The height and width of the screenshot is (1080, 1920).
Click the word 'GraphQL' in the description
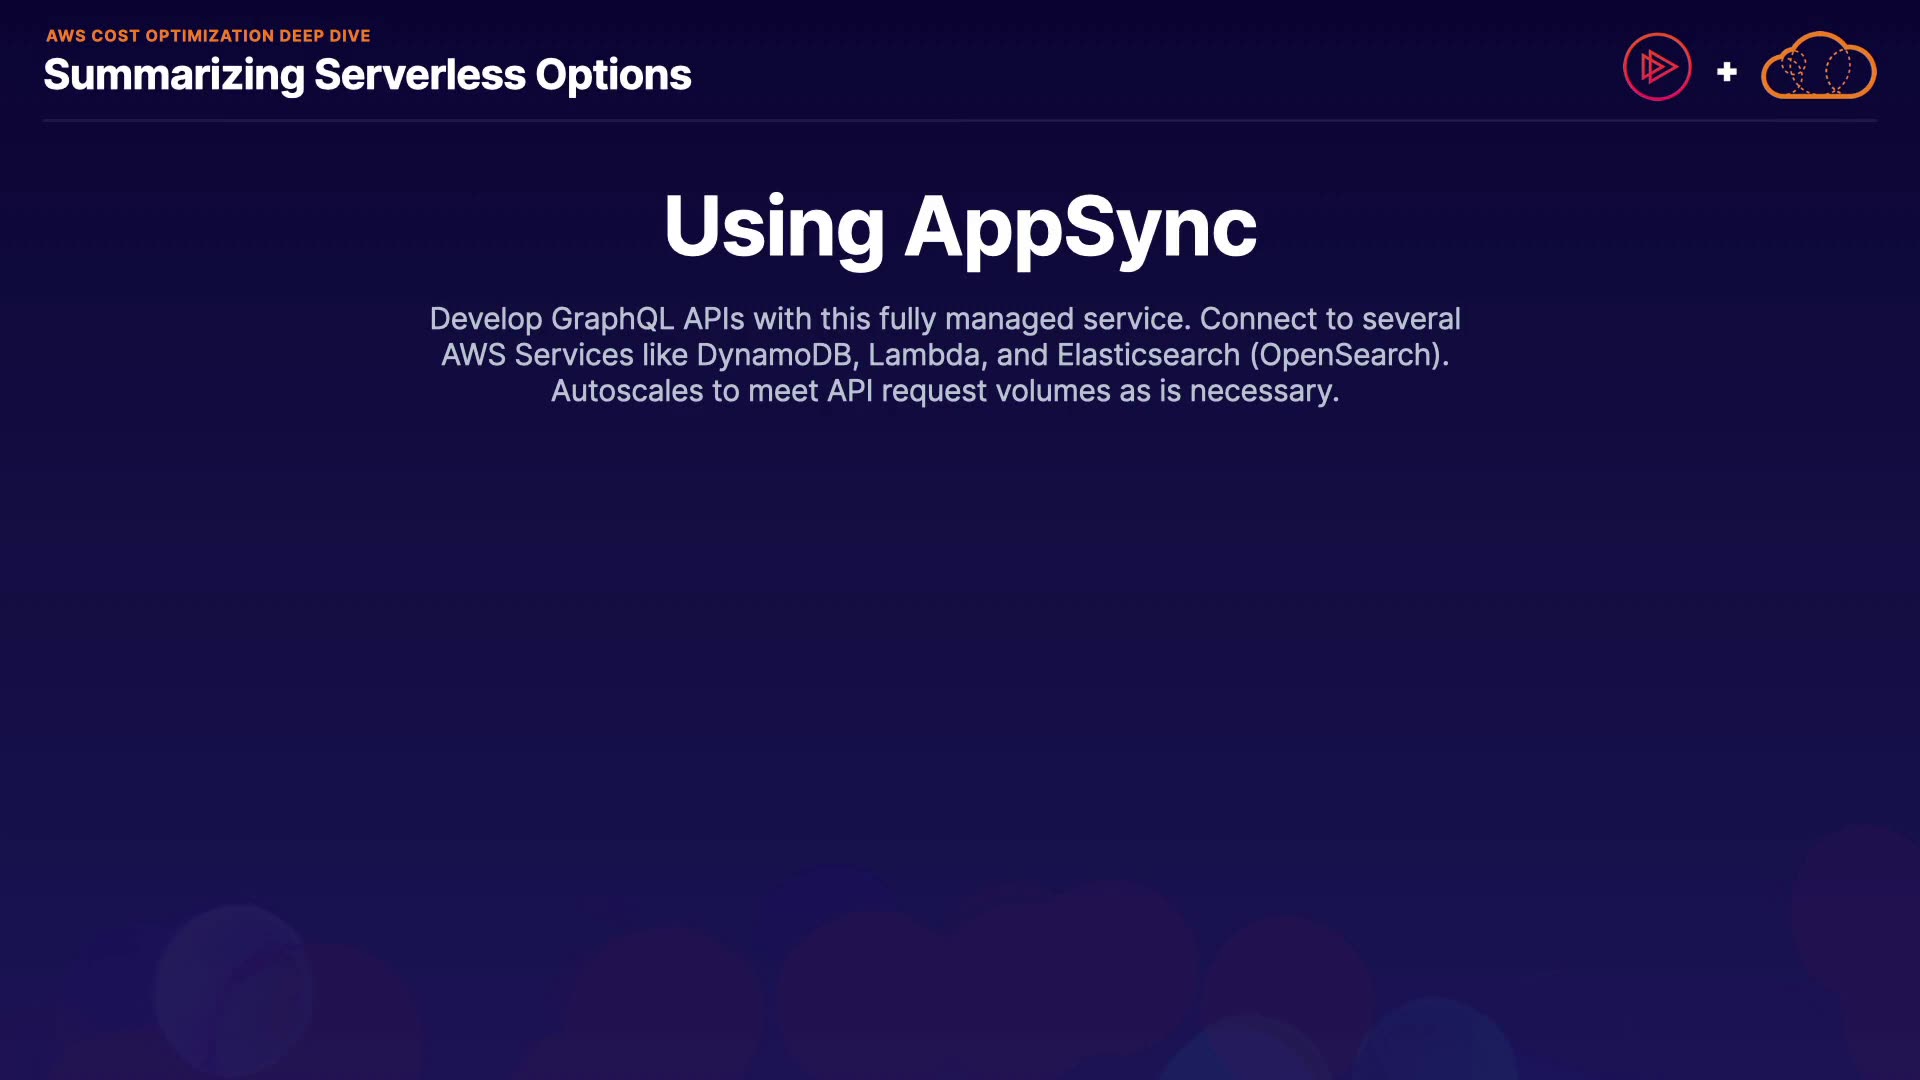point(612,319)
